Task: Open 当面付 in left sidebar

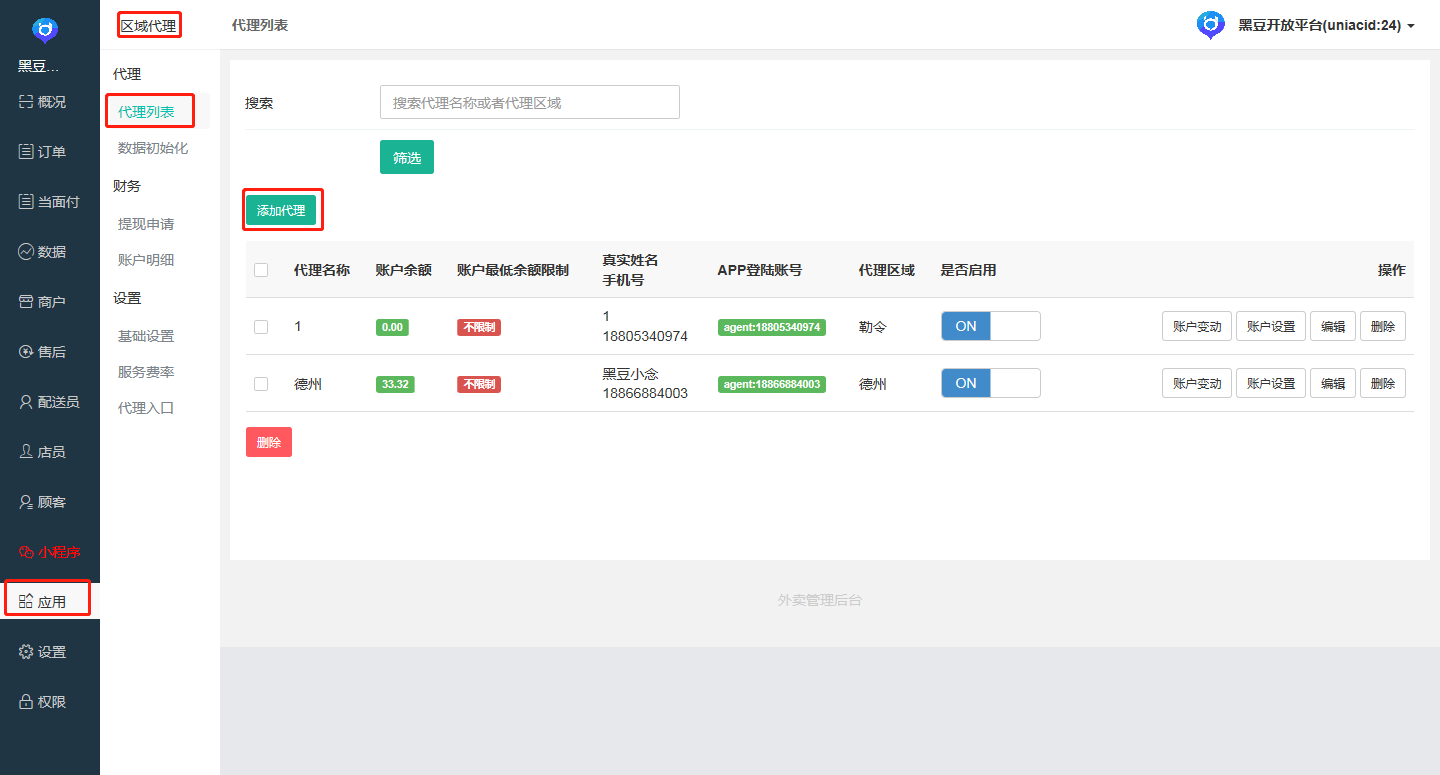Action: coord(49,202)
